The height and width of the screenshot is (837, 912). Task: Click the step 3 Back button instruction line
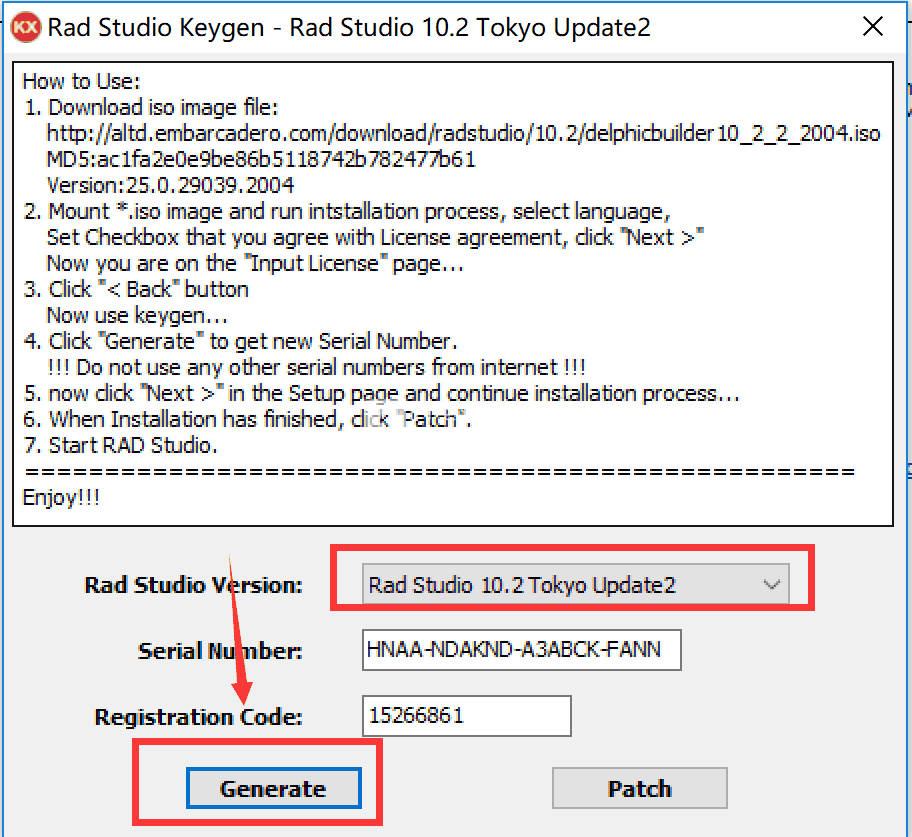[137, 290]
